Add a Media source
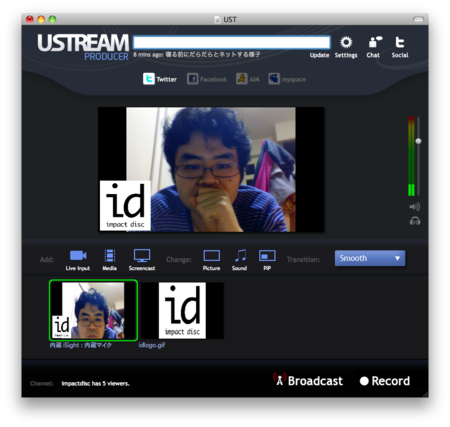450x427 pixels. (109, 260)
